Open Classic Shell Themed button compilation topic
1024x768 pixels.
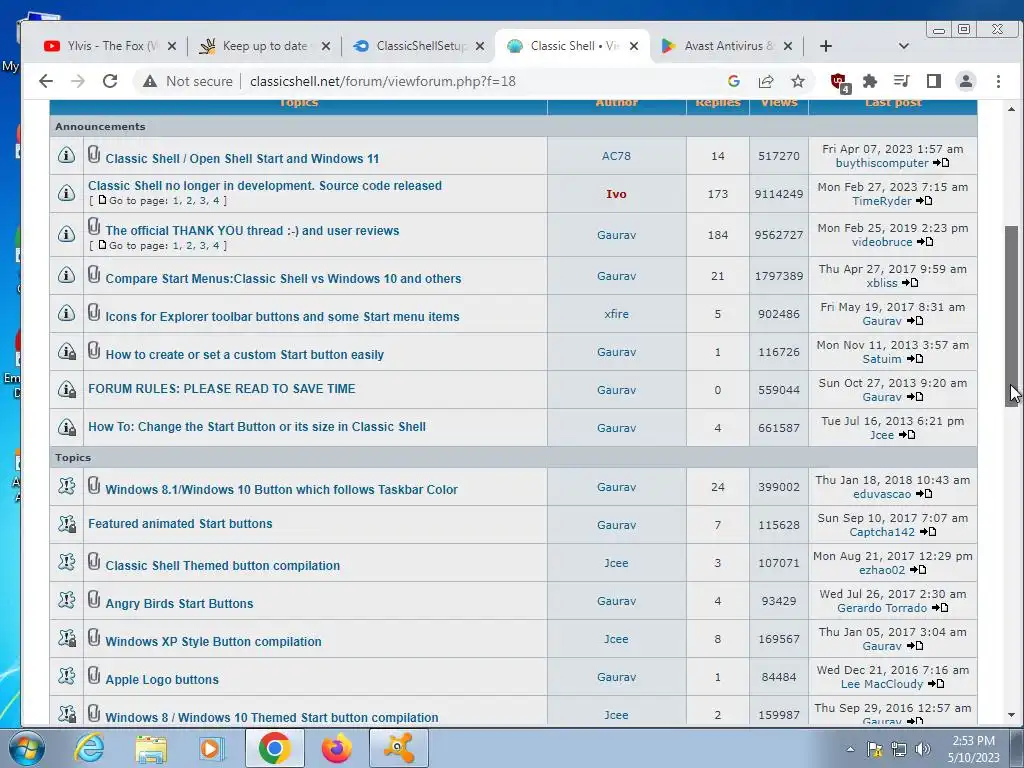(x=223, y=566)
